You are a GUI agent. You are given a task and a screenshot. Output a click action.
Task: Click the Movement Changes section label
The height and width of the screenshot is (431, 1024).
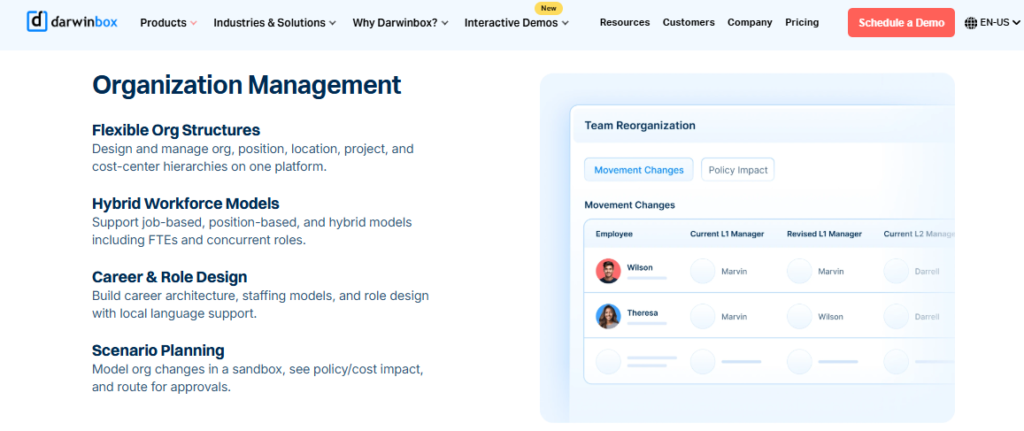click(x=630, y=205)
